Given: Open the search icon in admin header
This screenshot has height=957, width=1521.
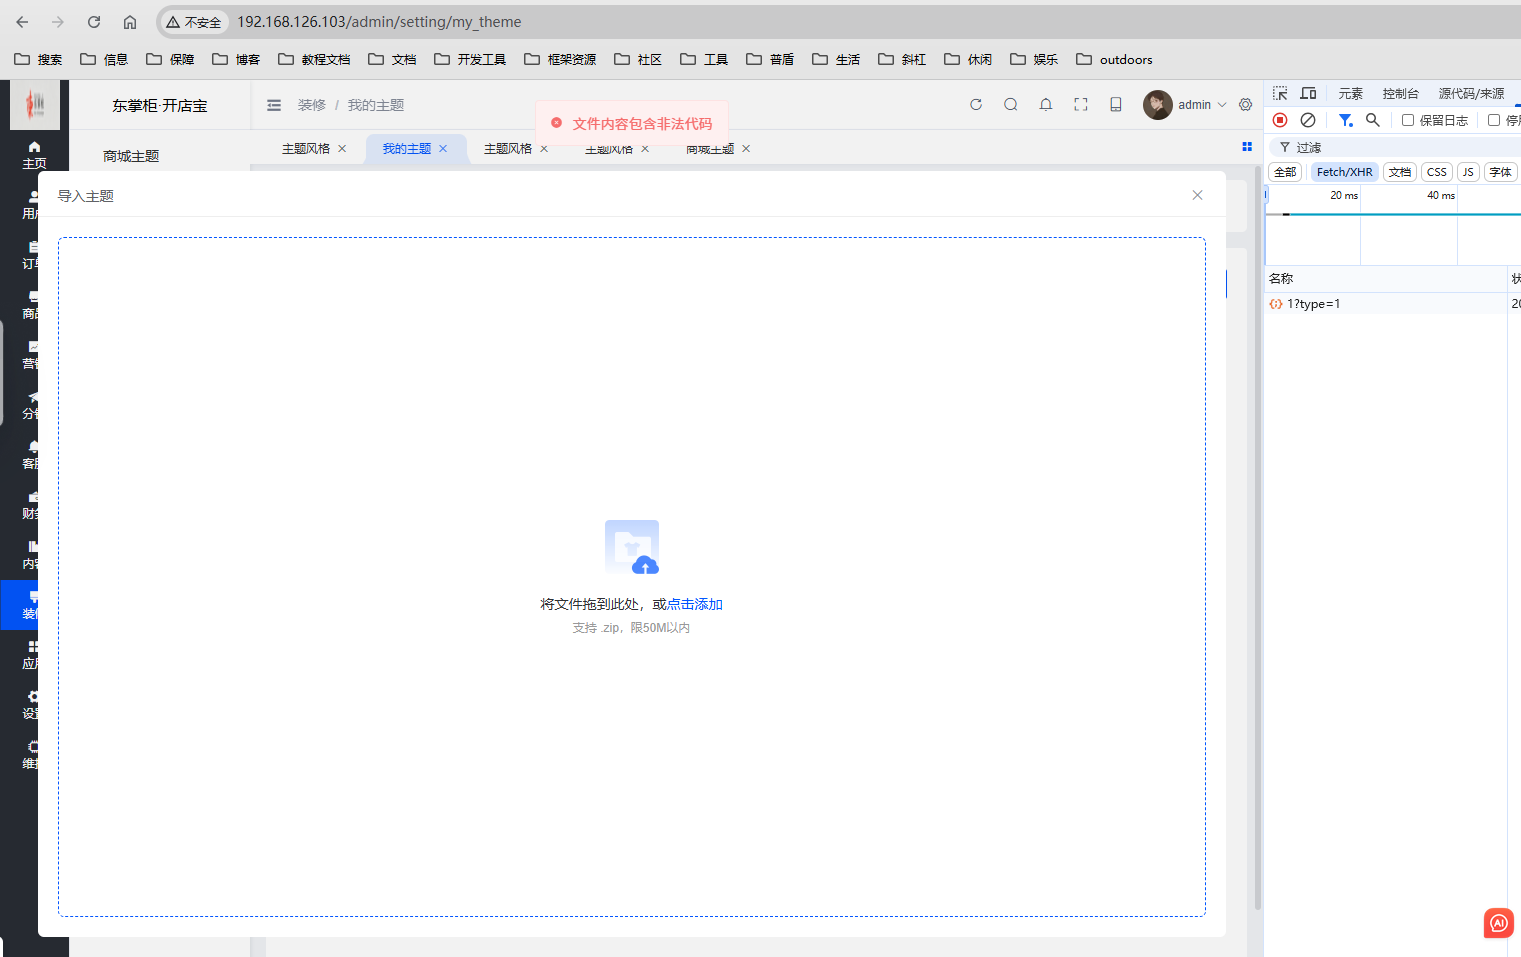Looking at the screenshot, I should tap(1011, 104).
